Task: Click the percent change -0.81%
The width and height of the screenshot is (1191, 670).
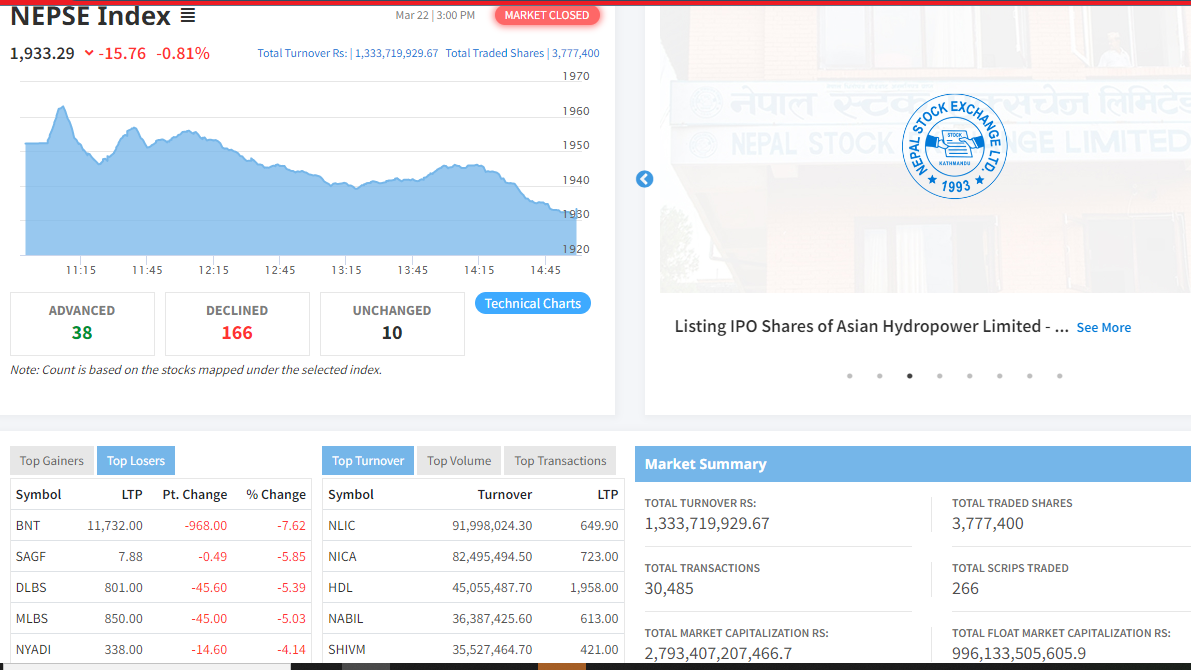Action: point(183,53)
